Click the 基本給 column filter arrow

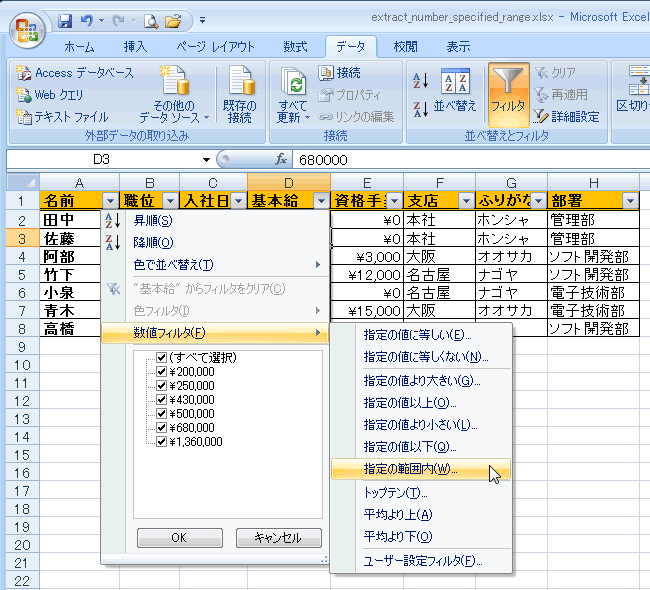tap(321, 201)
